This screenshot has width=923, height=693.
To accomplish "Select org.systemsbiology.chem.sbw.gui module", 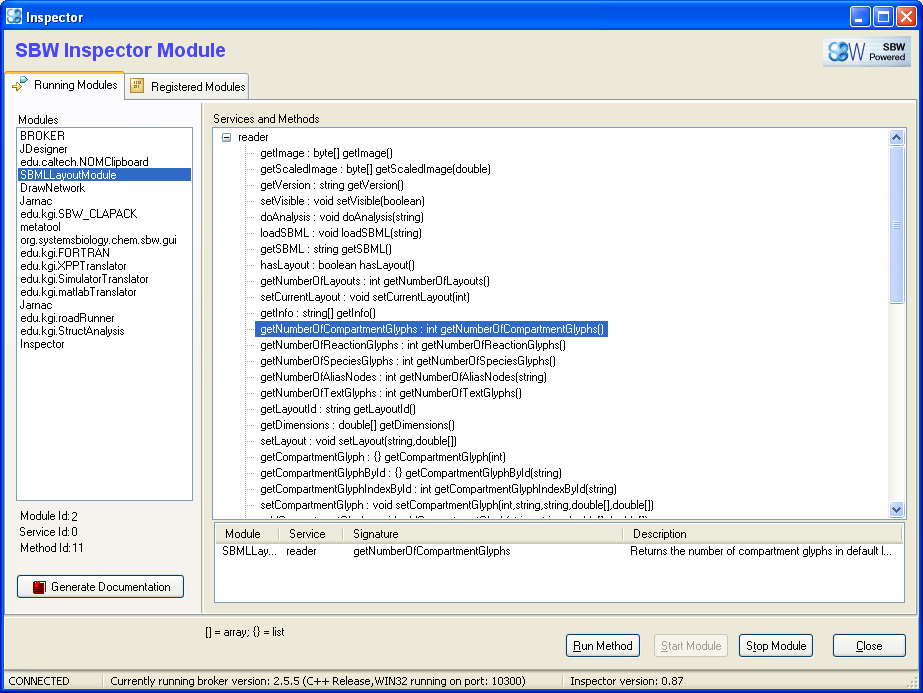I will pos(98,240).
